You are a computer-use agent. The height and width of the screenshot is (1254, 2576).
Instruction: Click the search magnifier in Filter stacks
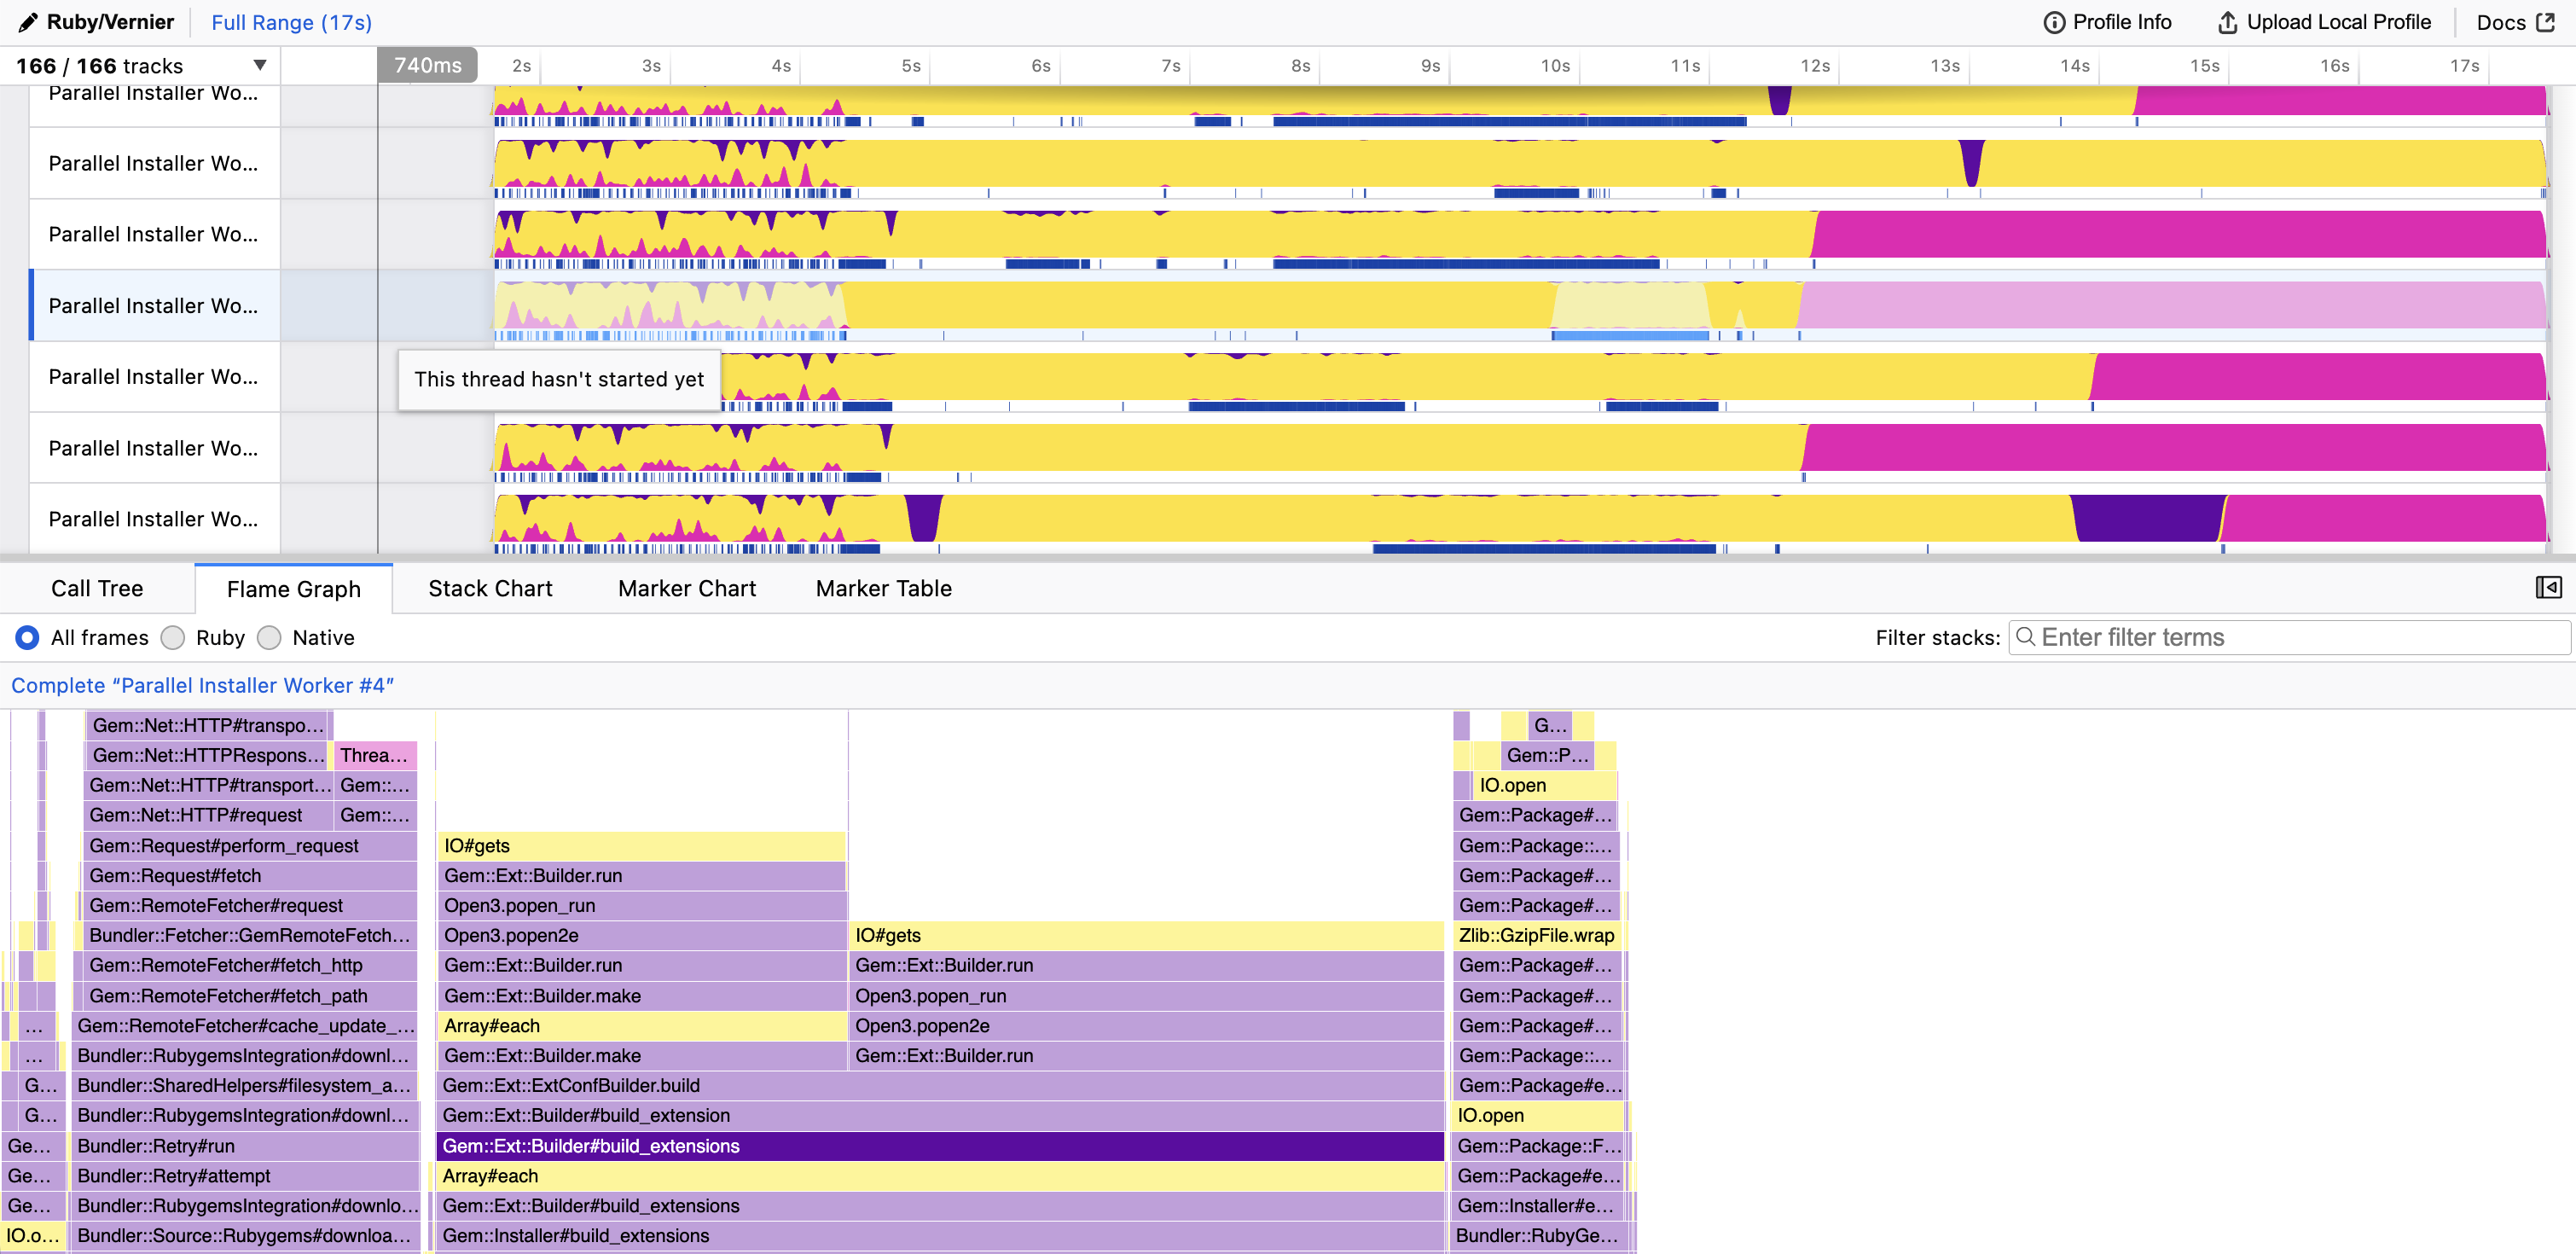click(x=2026, y=637)
